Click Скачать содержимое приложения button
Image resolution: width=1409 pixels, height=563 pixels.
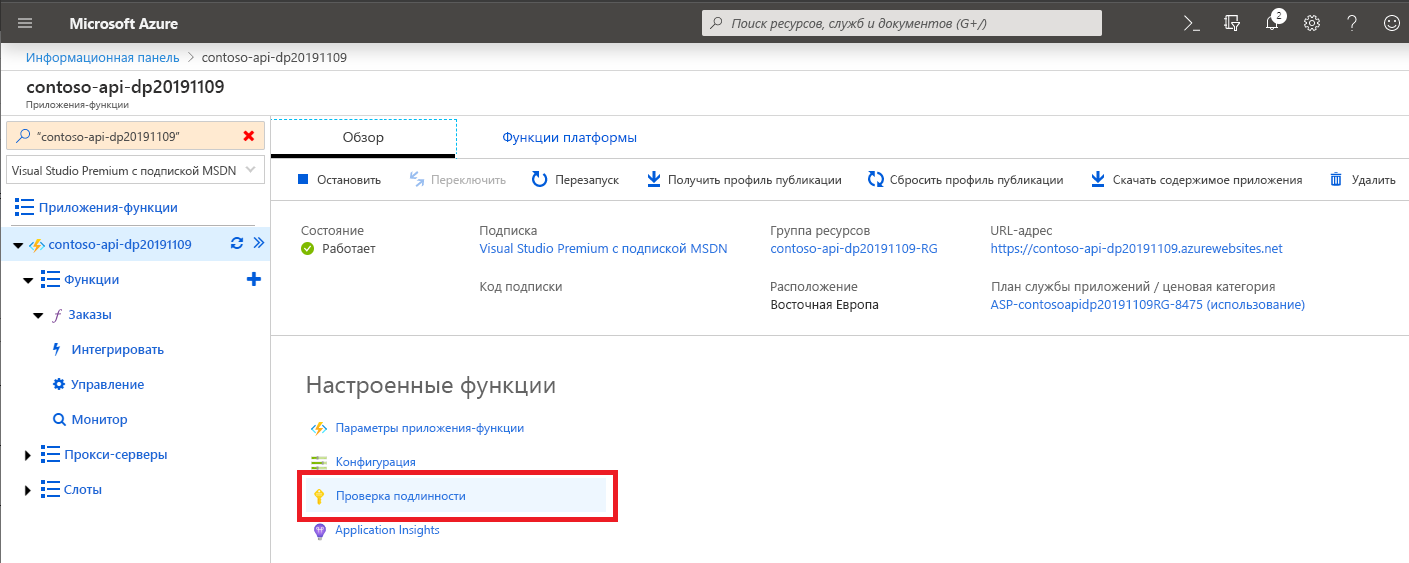click(x=1196, y=180)
